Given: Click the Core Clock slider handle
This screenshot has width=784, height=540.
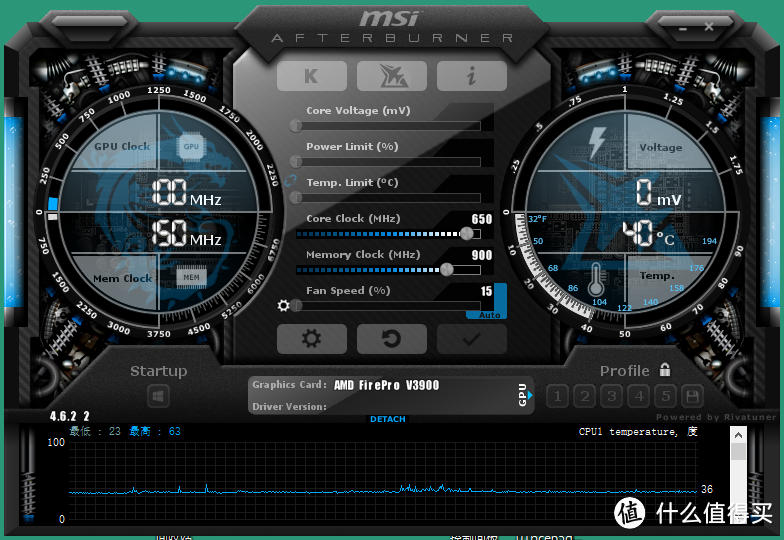Looking at the screenshot, I should point(466,233).
